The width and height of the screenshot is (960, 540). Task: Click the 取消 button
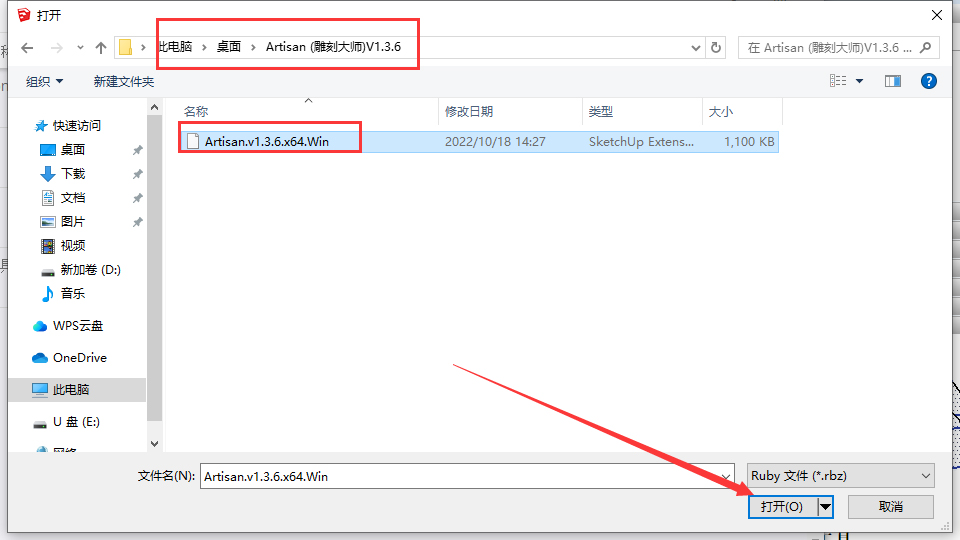coord(891,507)
